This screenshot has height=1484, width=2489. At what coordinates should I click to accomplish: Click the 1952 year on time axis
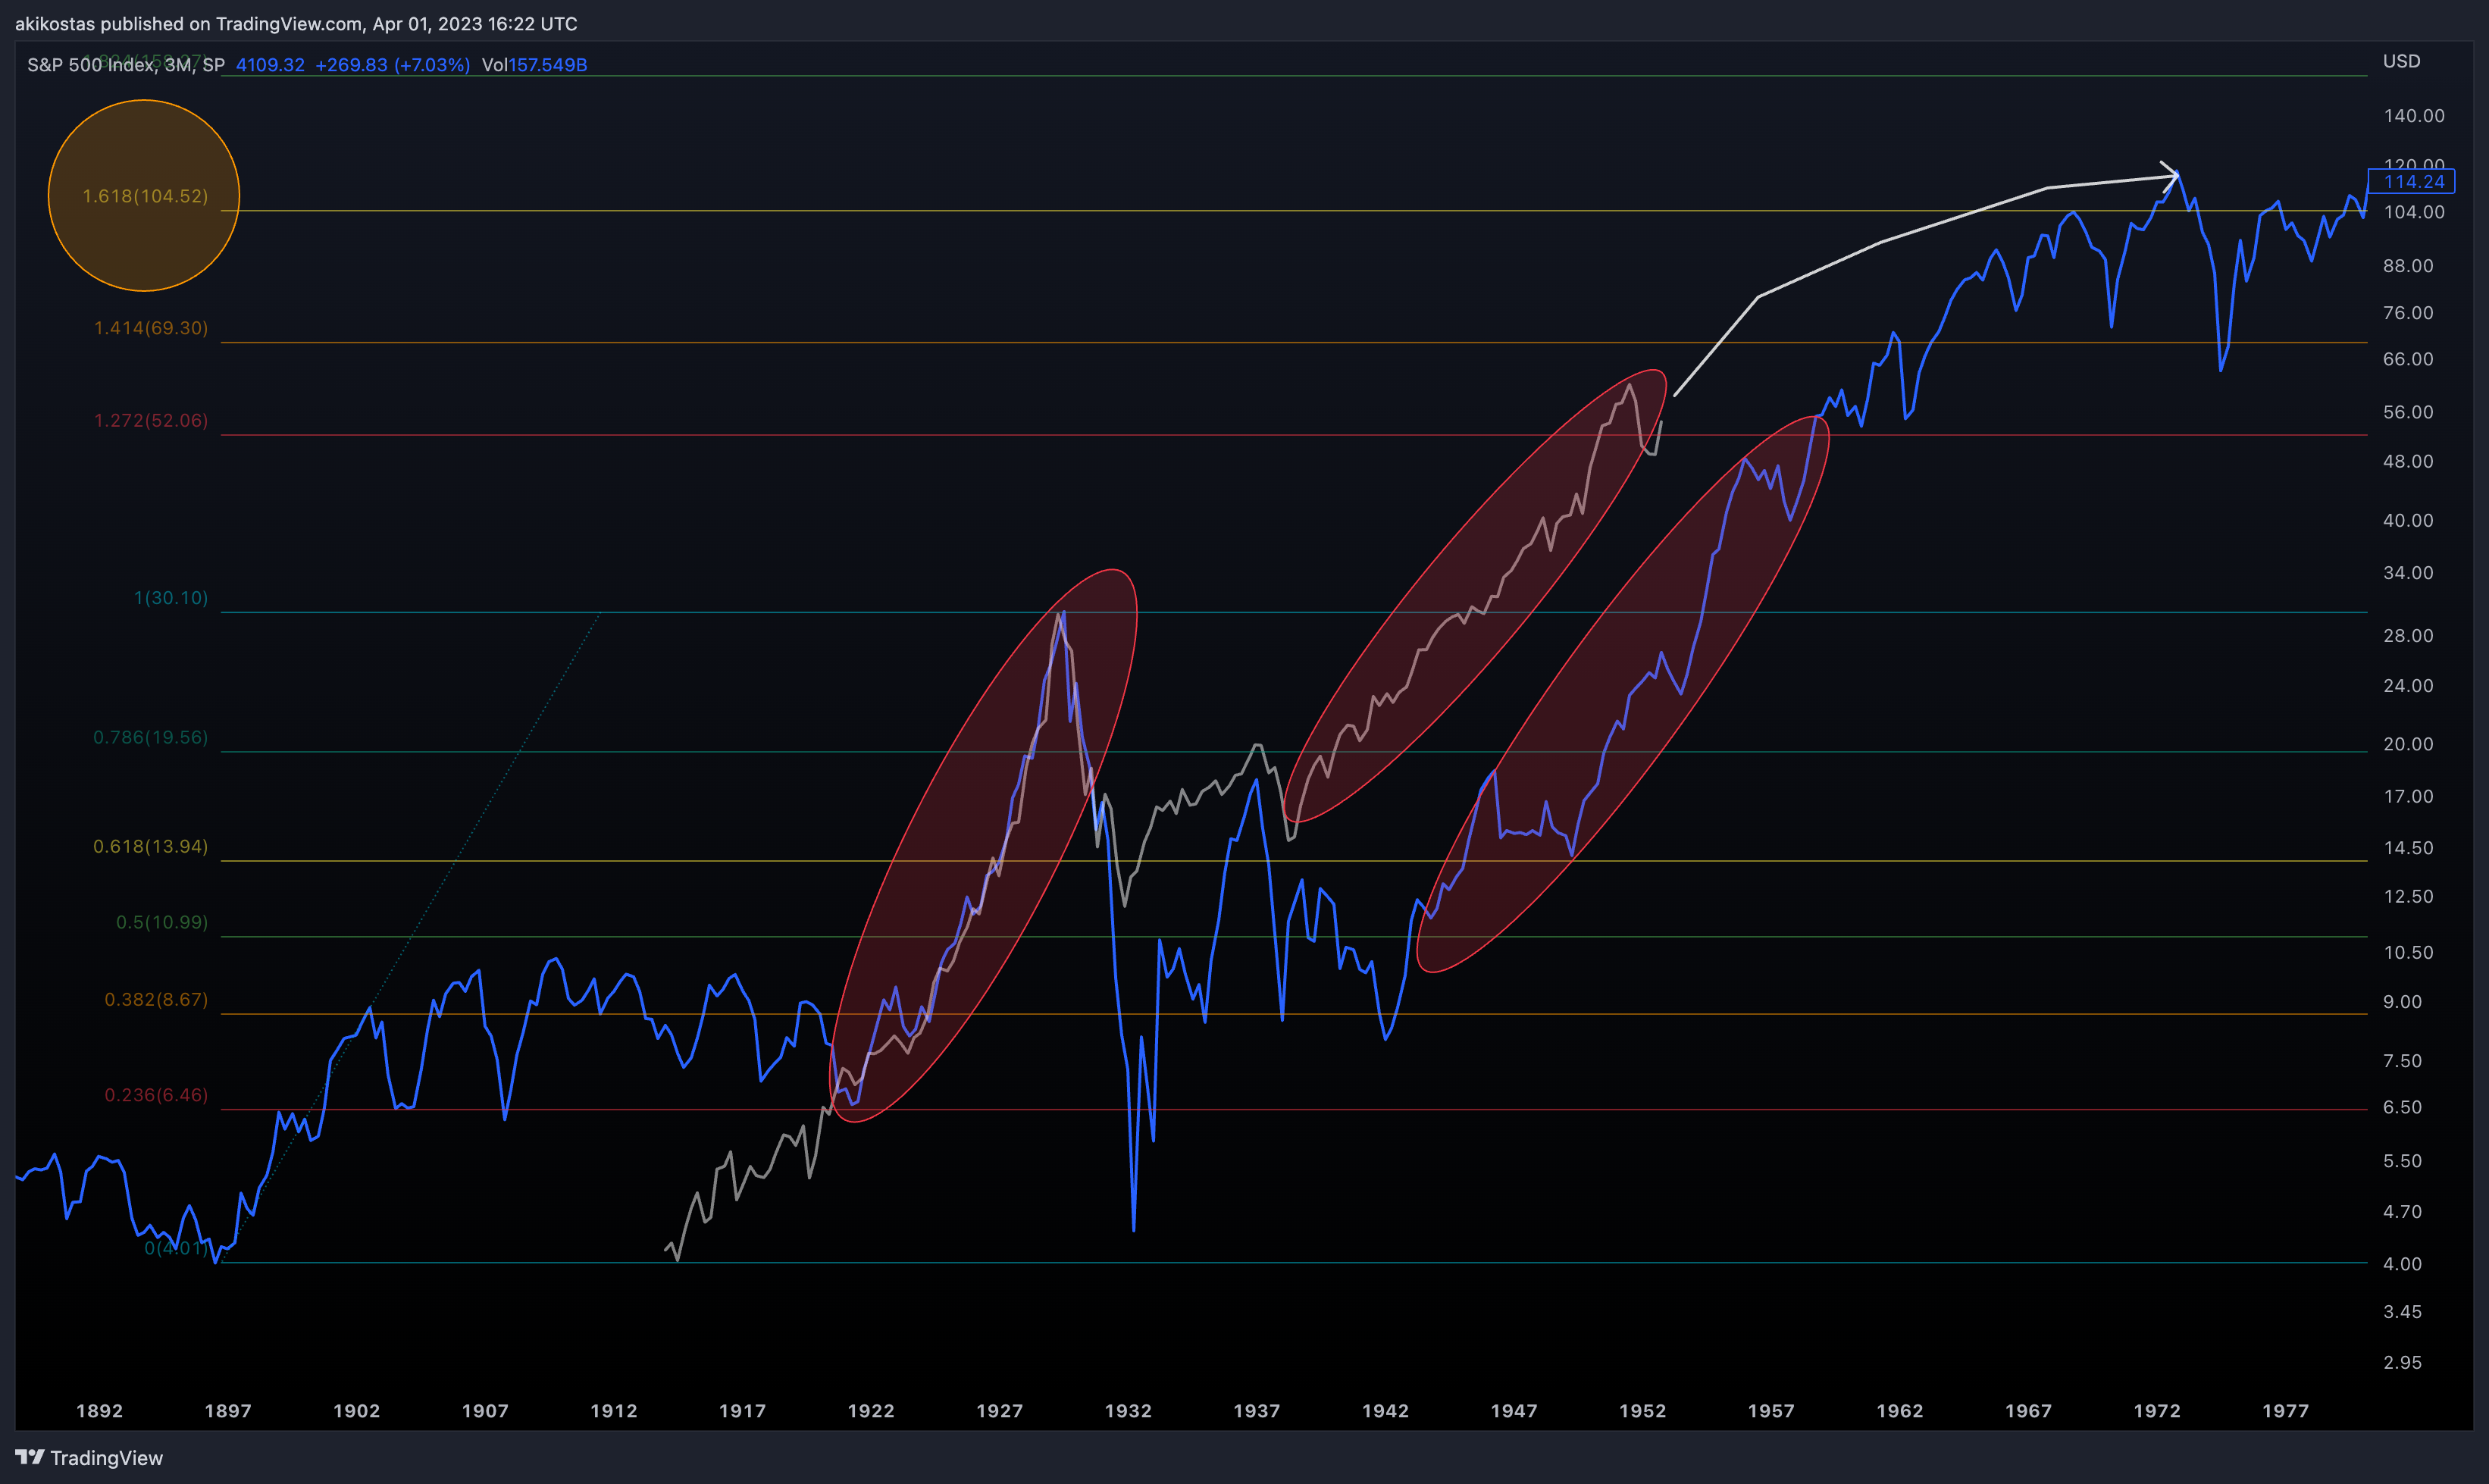click(x=1643, y=1411)
